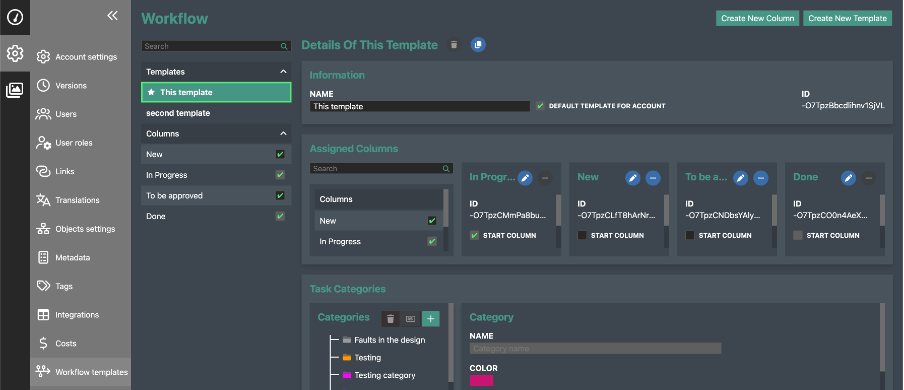Collapse the sidebar with the double chevron
904x390 pixels.
pyautogui.click(x=112, y=16)
